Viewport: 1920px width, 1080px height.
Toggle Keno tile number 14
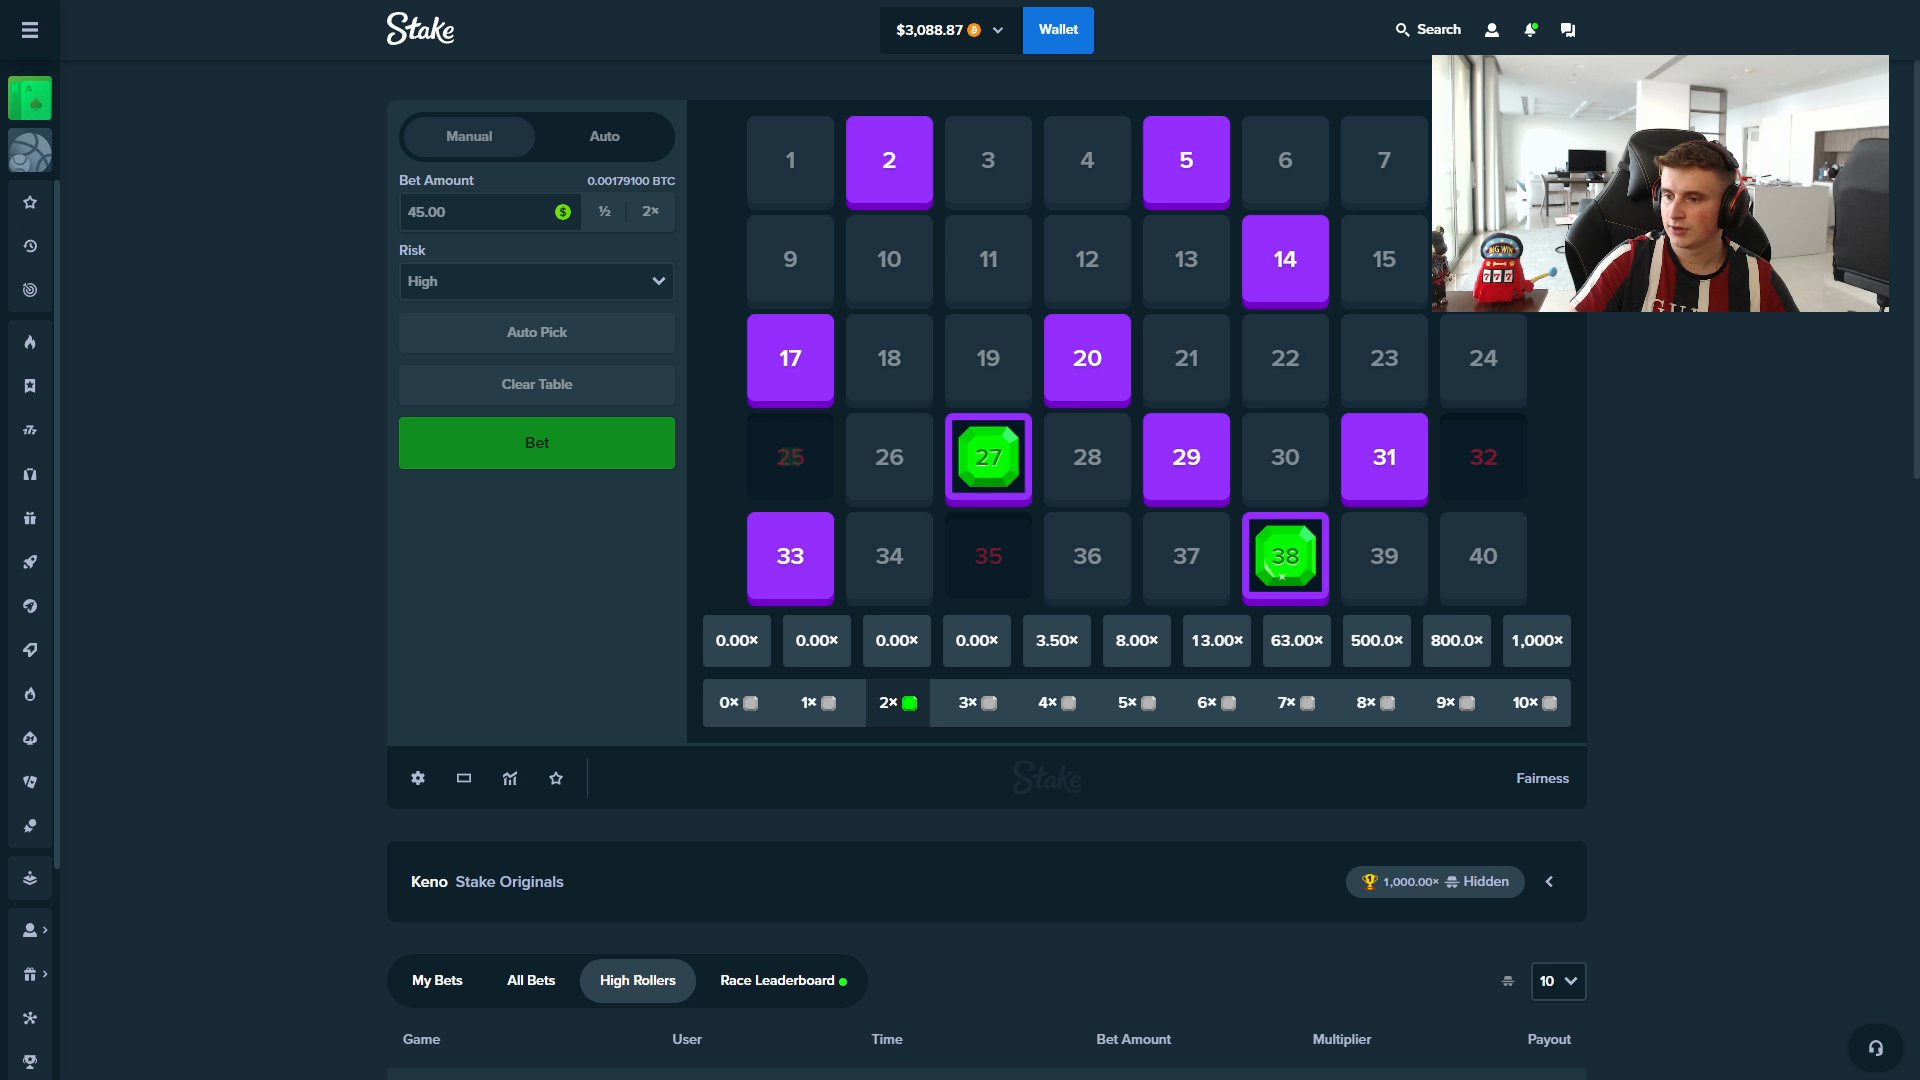pyautogui.click(x=1285, y=259)
